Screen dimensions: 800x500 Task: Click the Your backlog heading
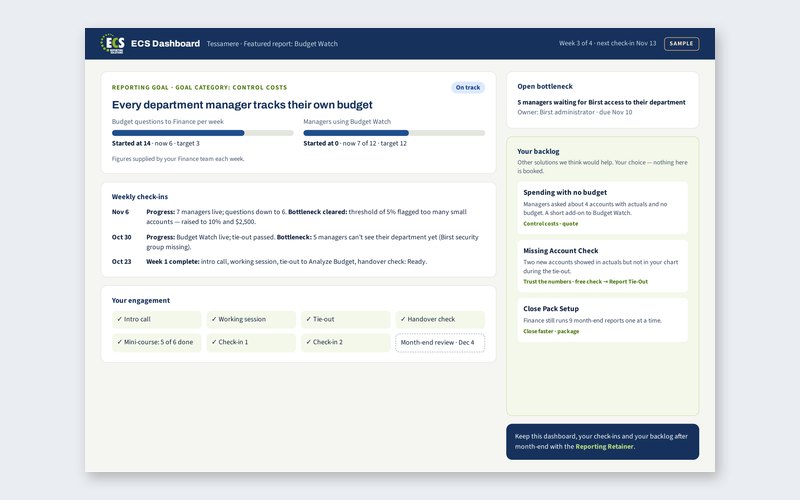point(538,152)
